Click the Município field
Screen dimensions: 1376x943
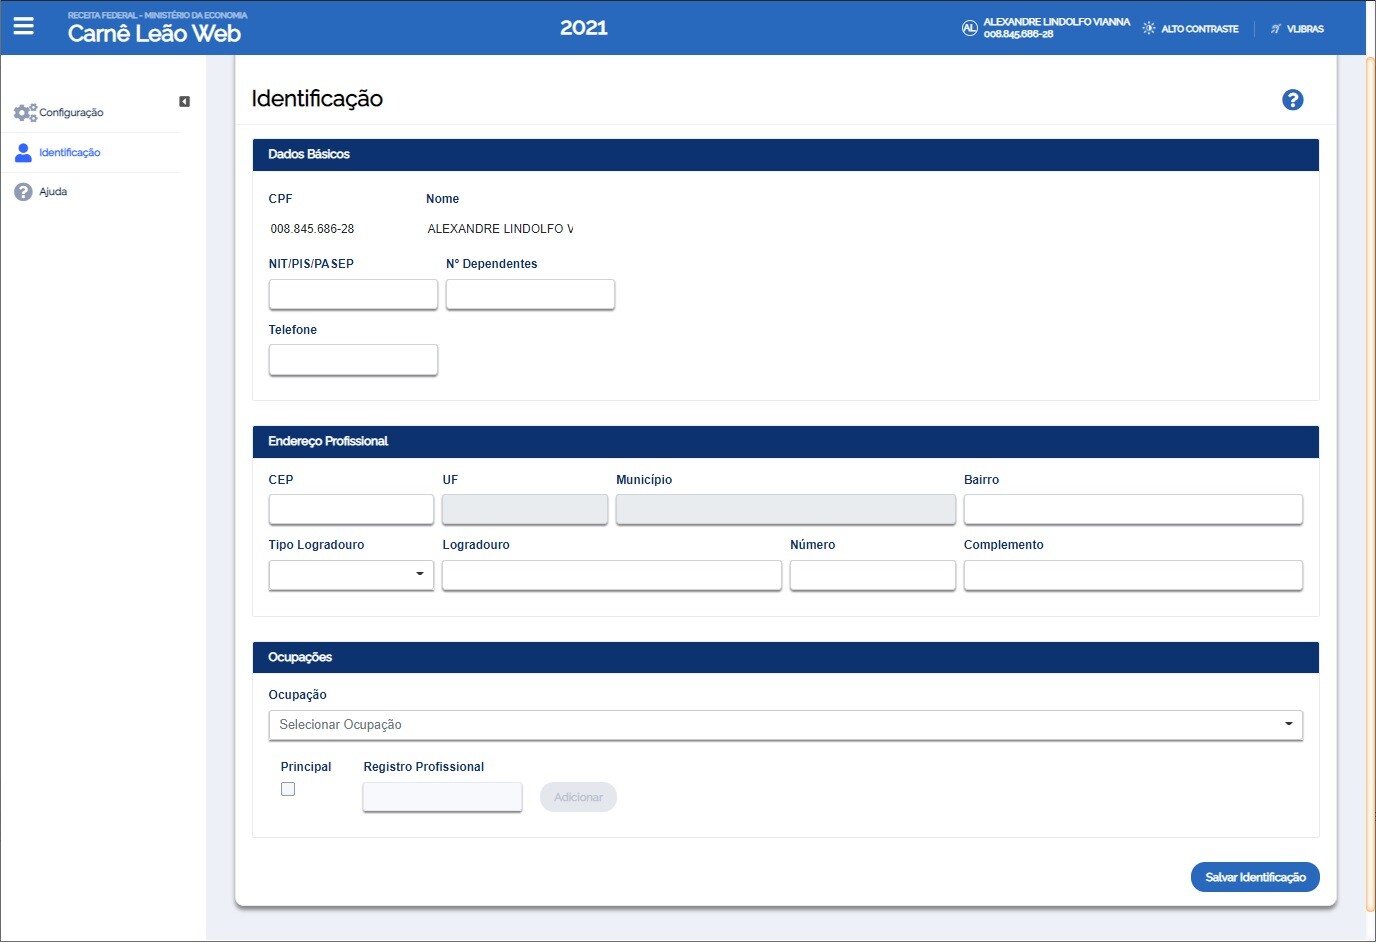pyautogui.click(x=786, y=510)
